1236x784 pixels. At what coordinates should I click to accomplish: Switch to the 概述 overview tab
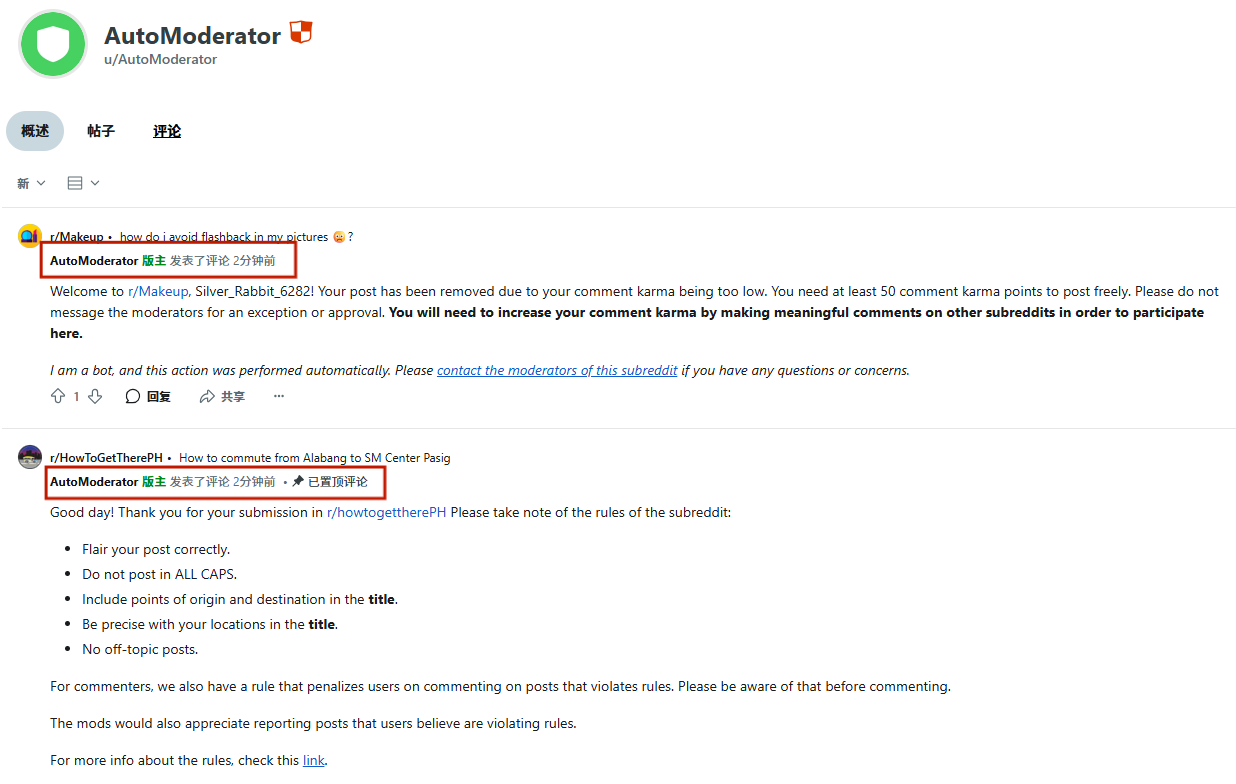coord(35,131)
